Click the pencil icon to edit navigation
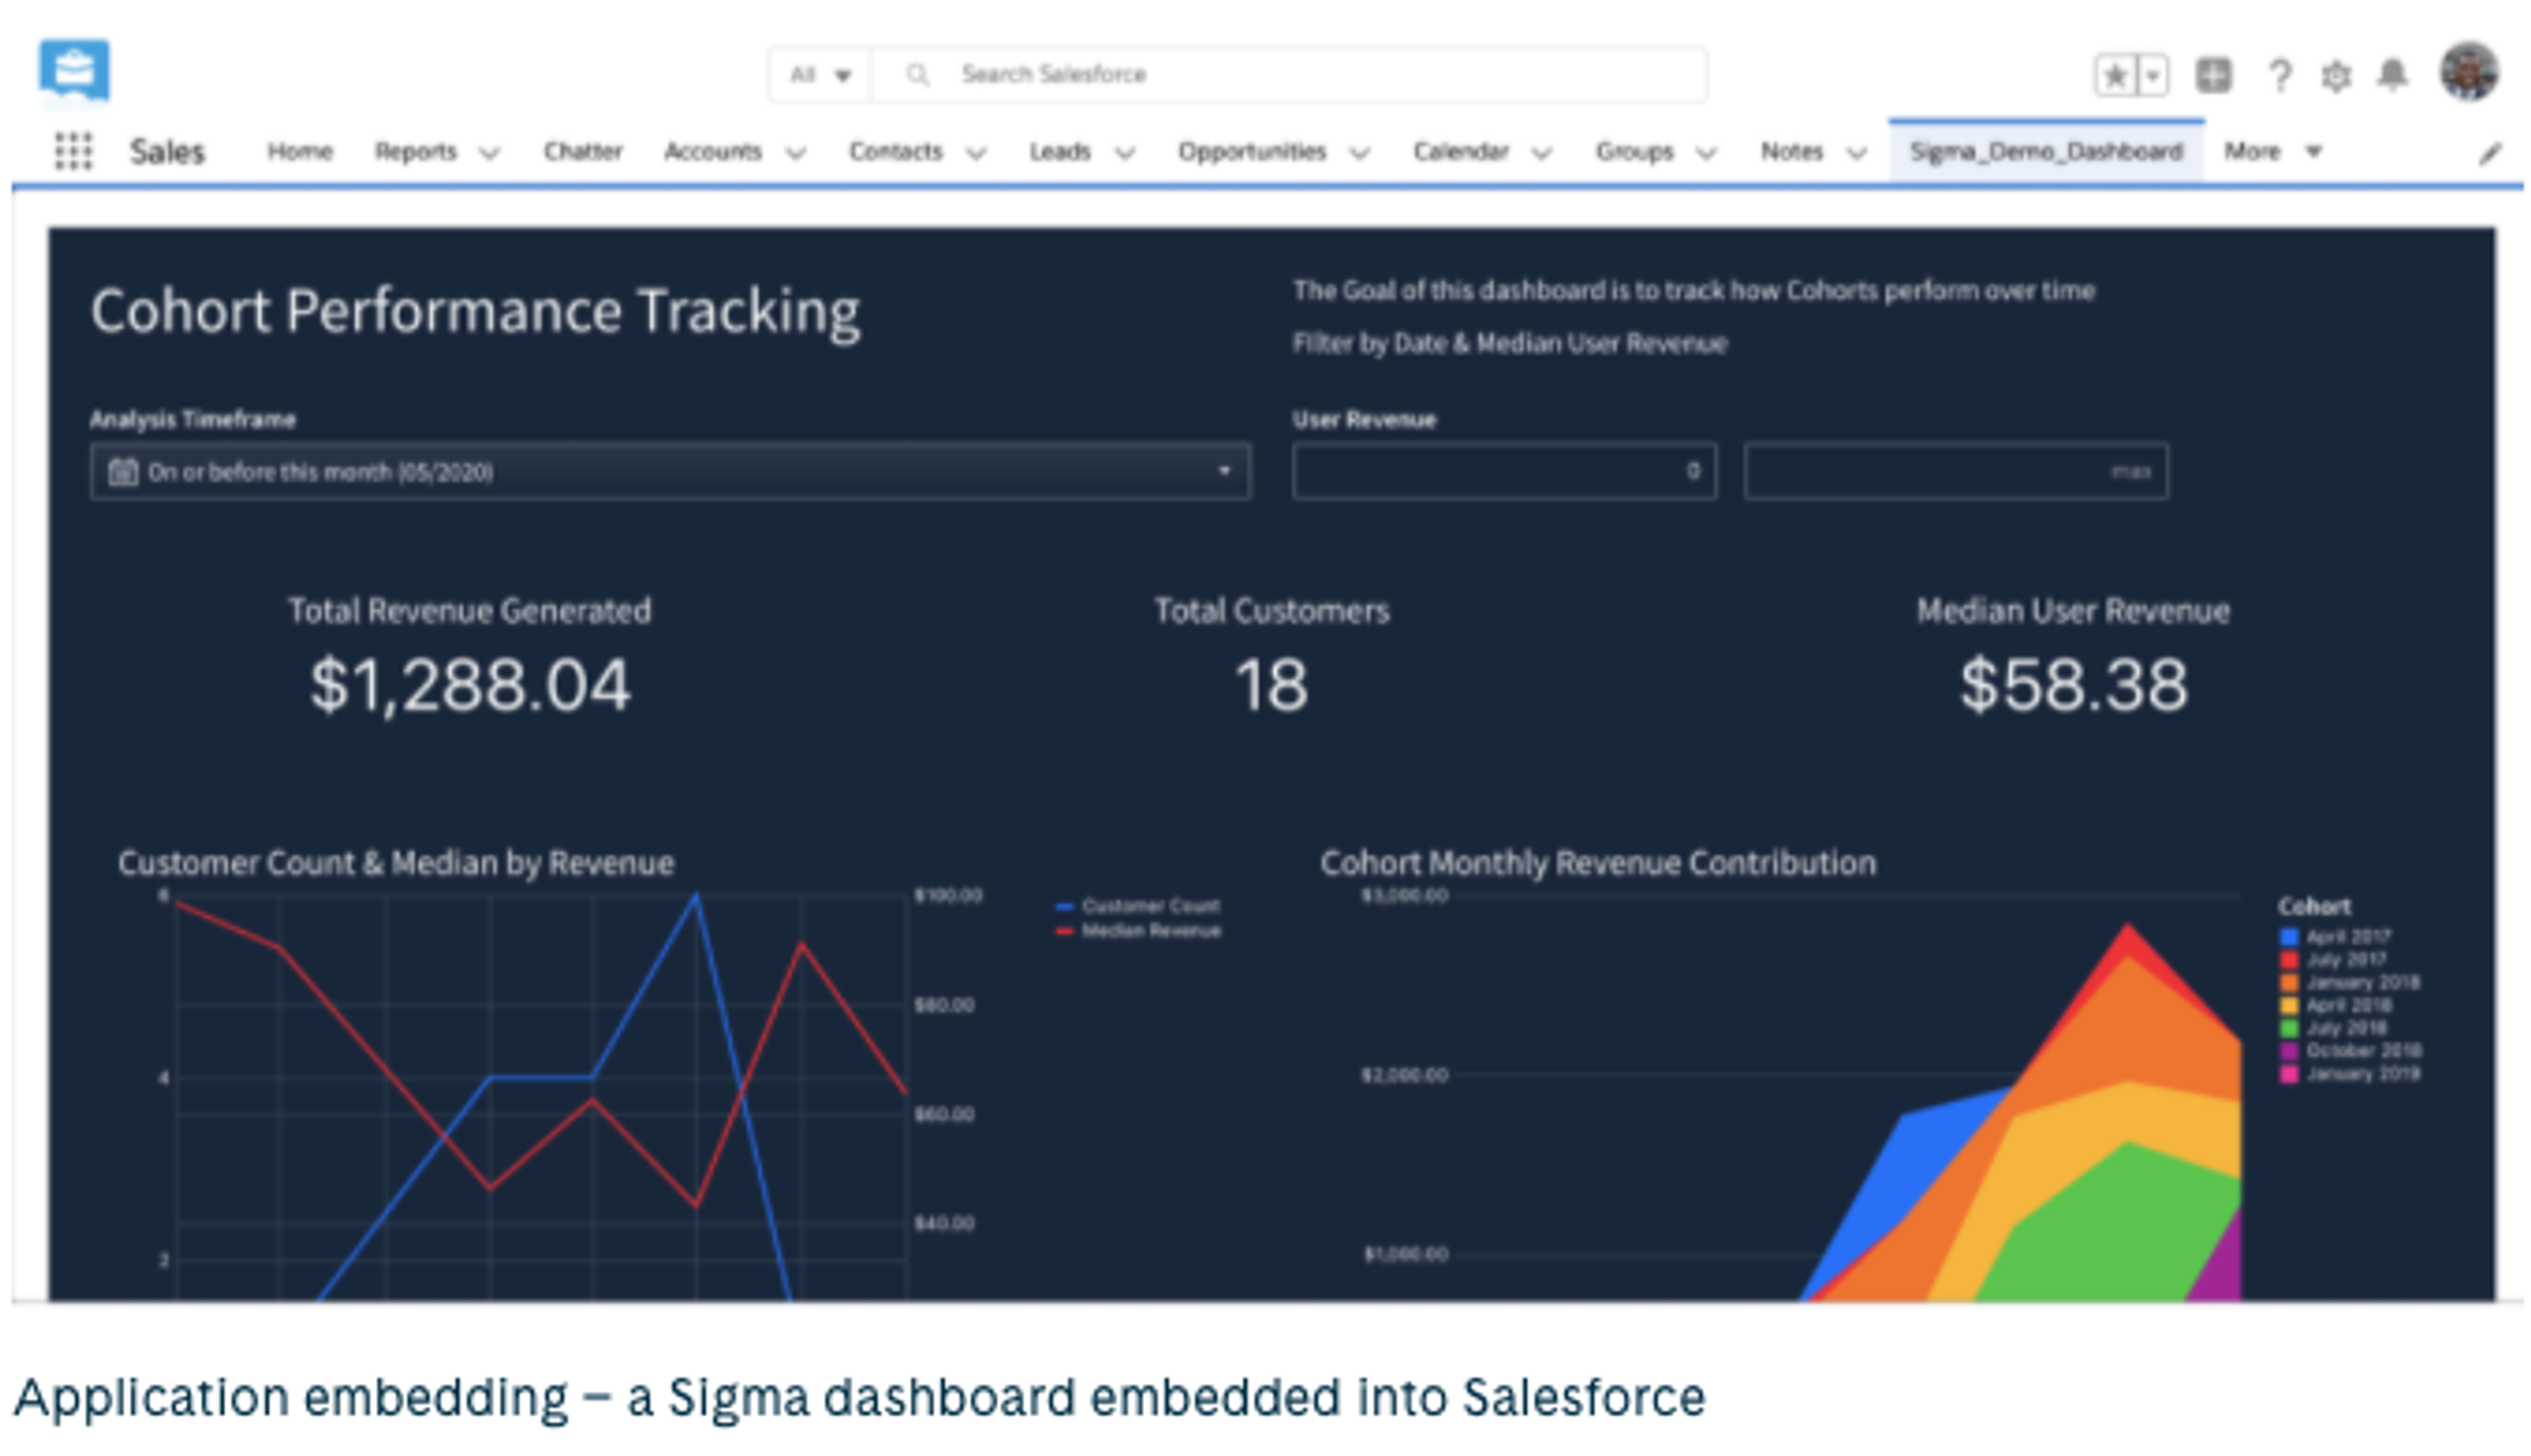This screenshot has width=2531, height=1456. pyautogui.click(x=2489, y=153)
